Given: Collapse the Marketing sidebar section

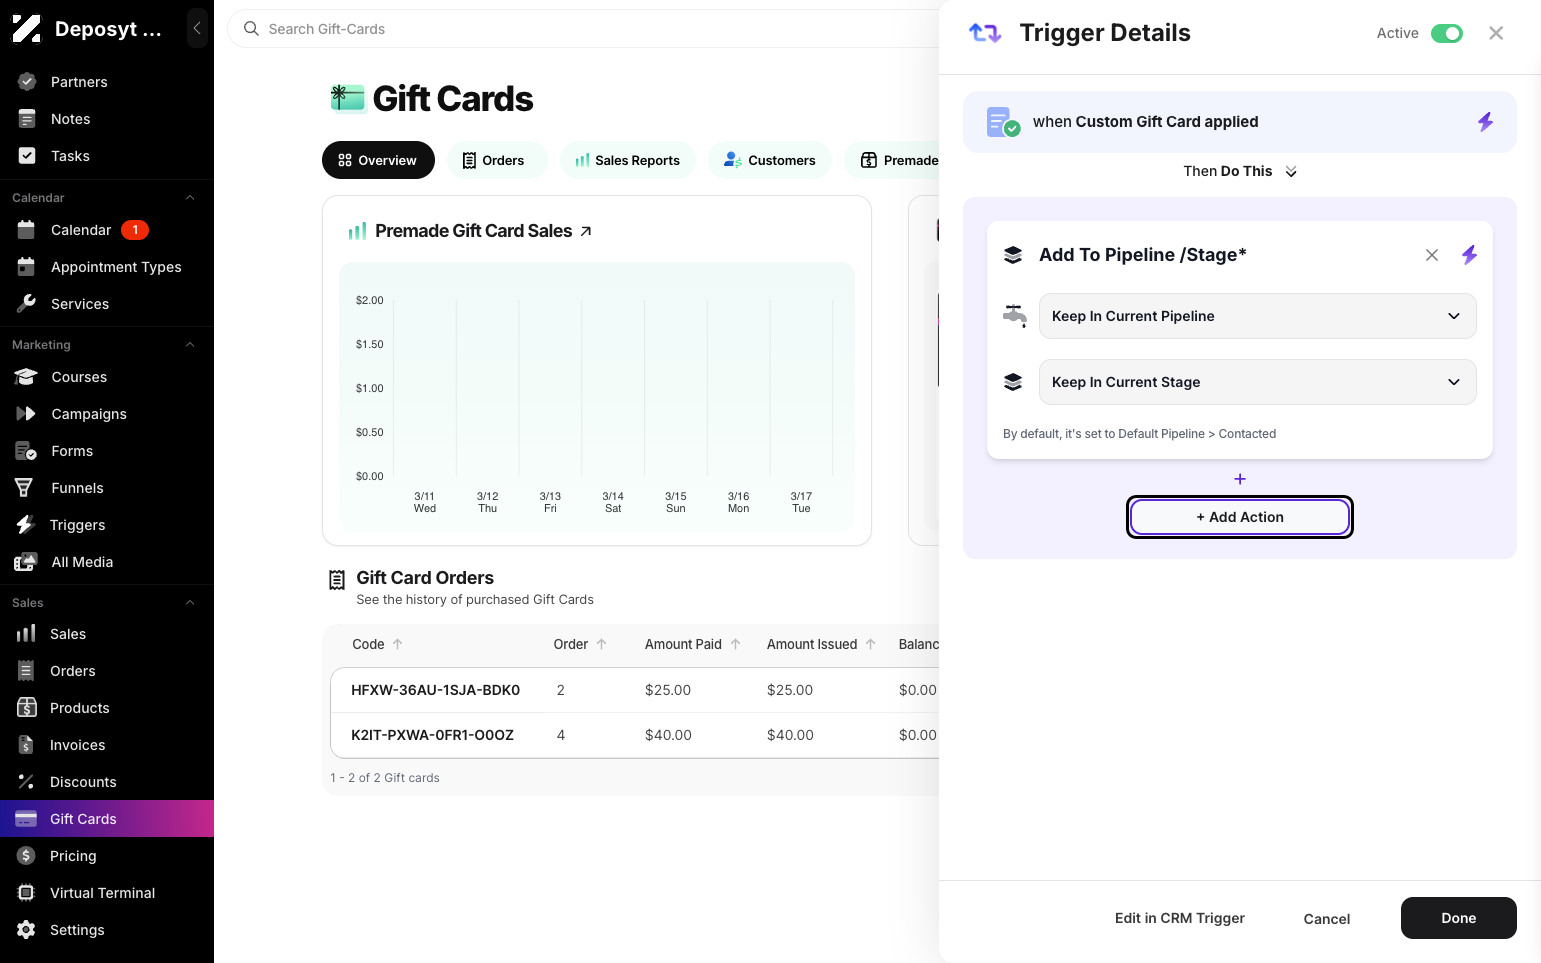Looking at the screenshot, I should pos(190,345).
